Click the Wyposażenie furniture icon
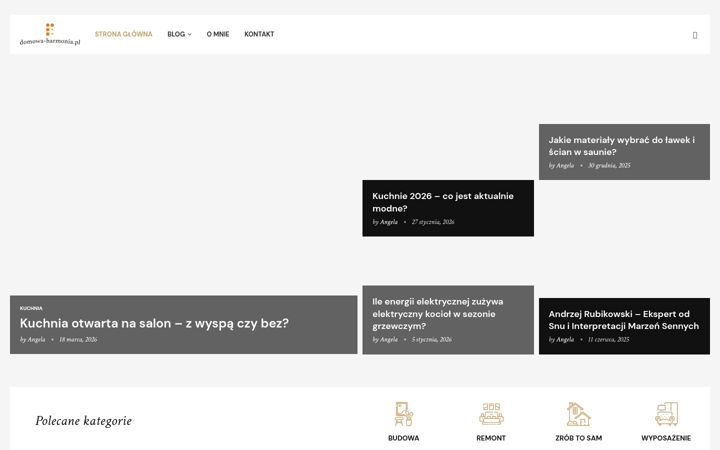Screen dimensions: 720x450 666,414
